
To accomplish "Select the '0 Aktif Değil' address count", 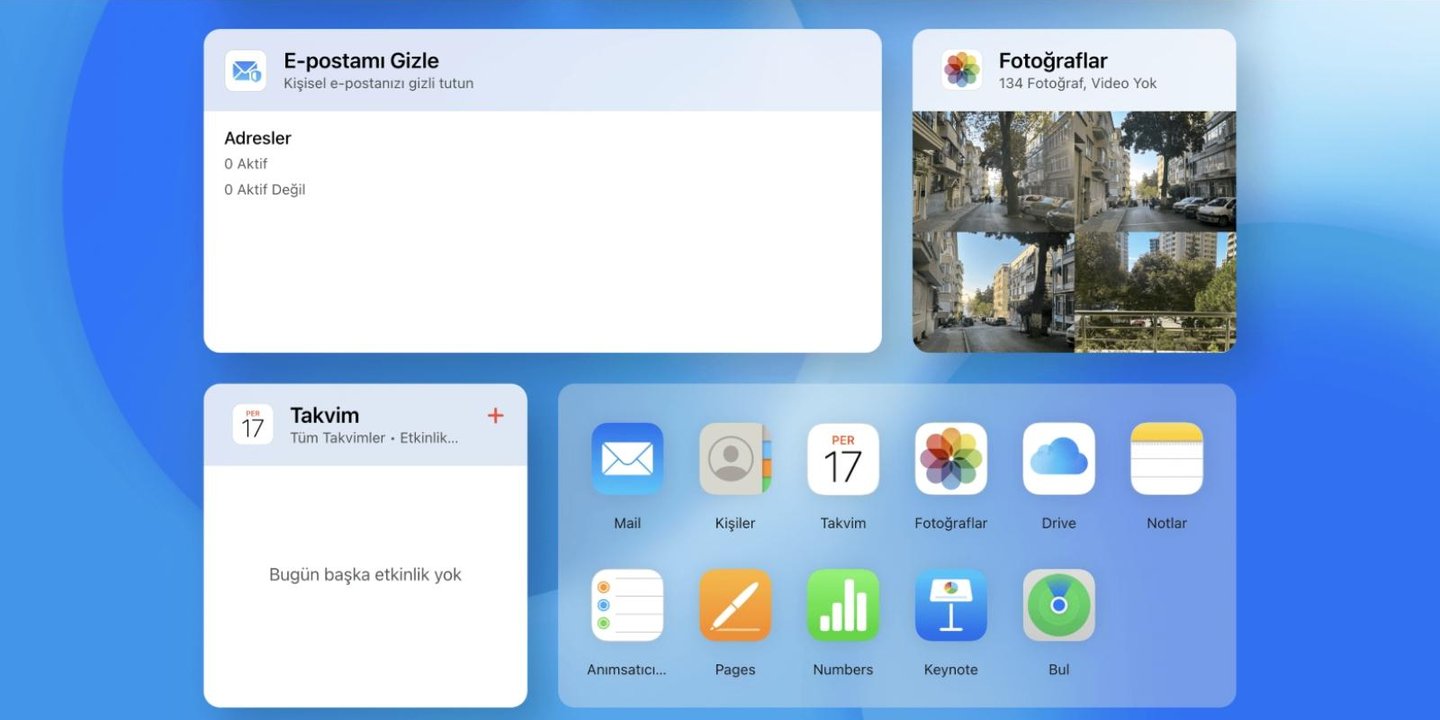I will tap(265, 190).
